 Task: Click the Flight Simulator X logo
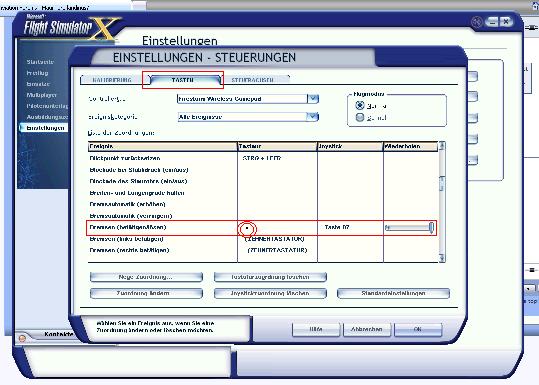click(x=70, y=28)
